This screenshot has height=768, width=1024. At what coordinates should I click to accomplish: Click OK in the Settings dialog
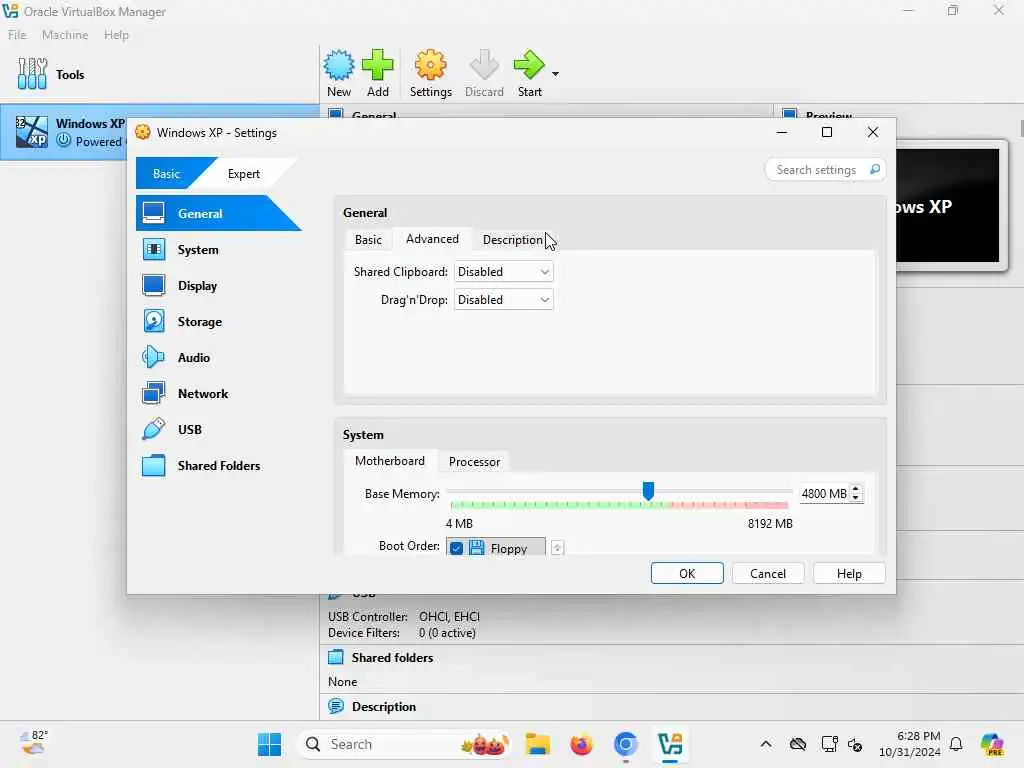687,573
